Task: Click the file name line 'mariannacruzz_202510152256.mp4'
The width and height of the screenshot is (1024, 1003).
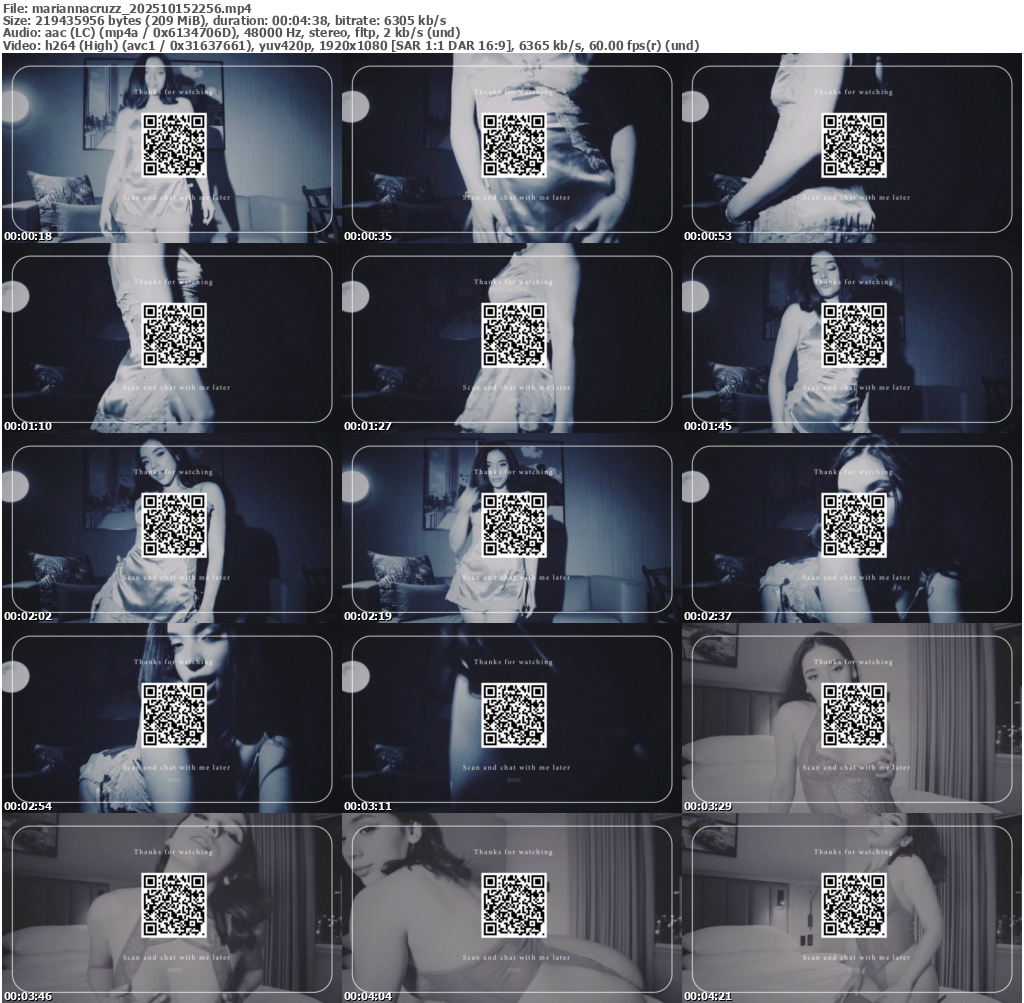Action: point(127,8)
